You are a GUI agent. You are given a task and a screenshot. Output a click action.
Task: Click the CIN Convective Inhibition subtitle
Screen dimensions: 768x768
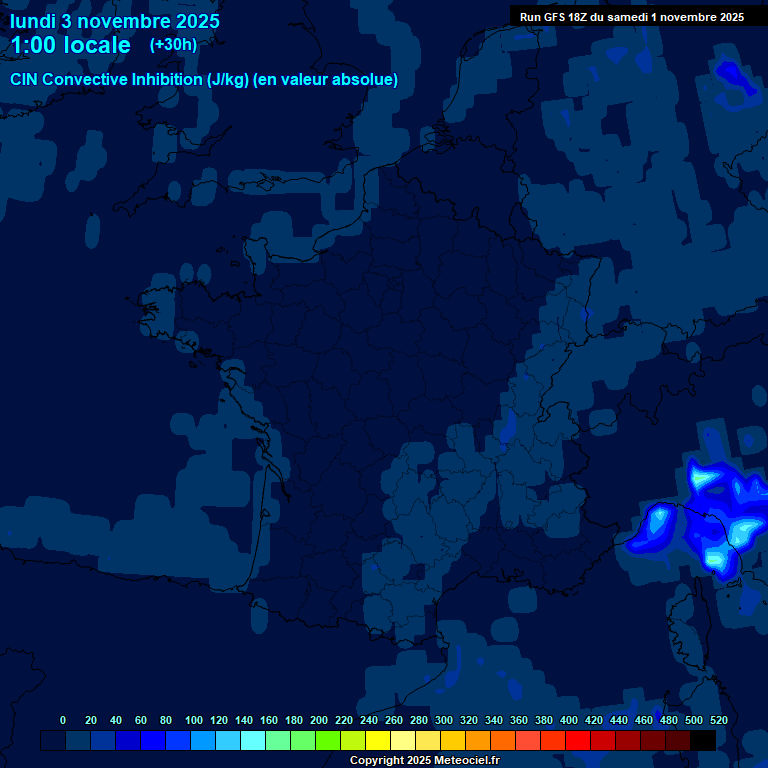pos(204,80)
